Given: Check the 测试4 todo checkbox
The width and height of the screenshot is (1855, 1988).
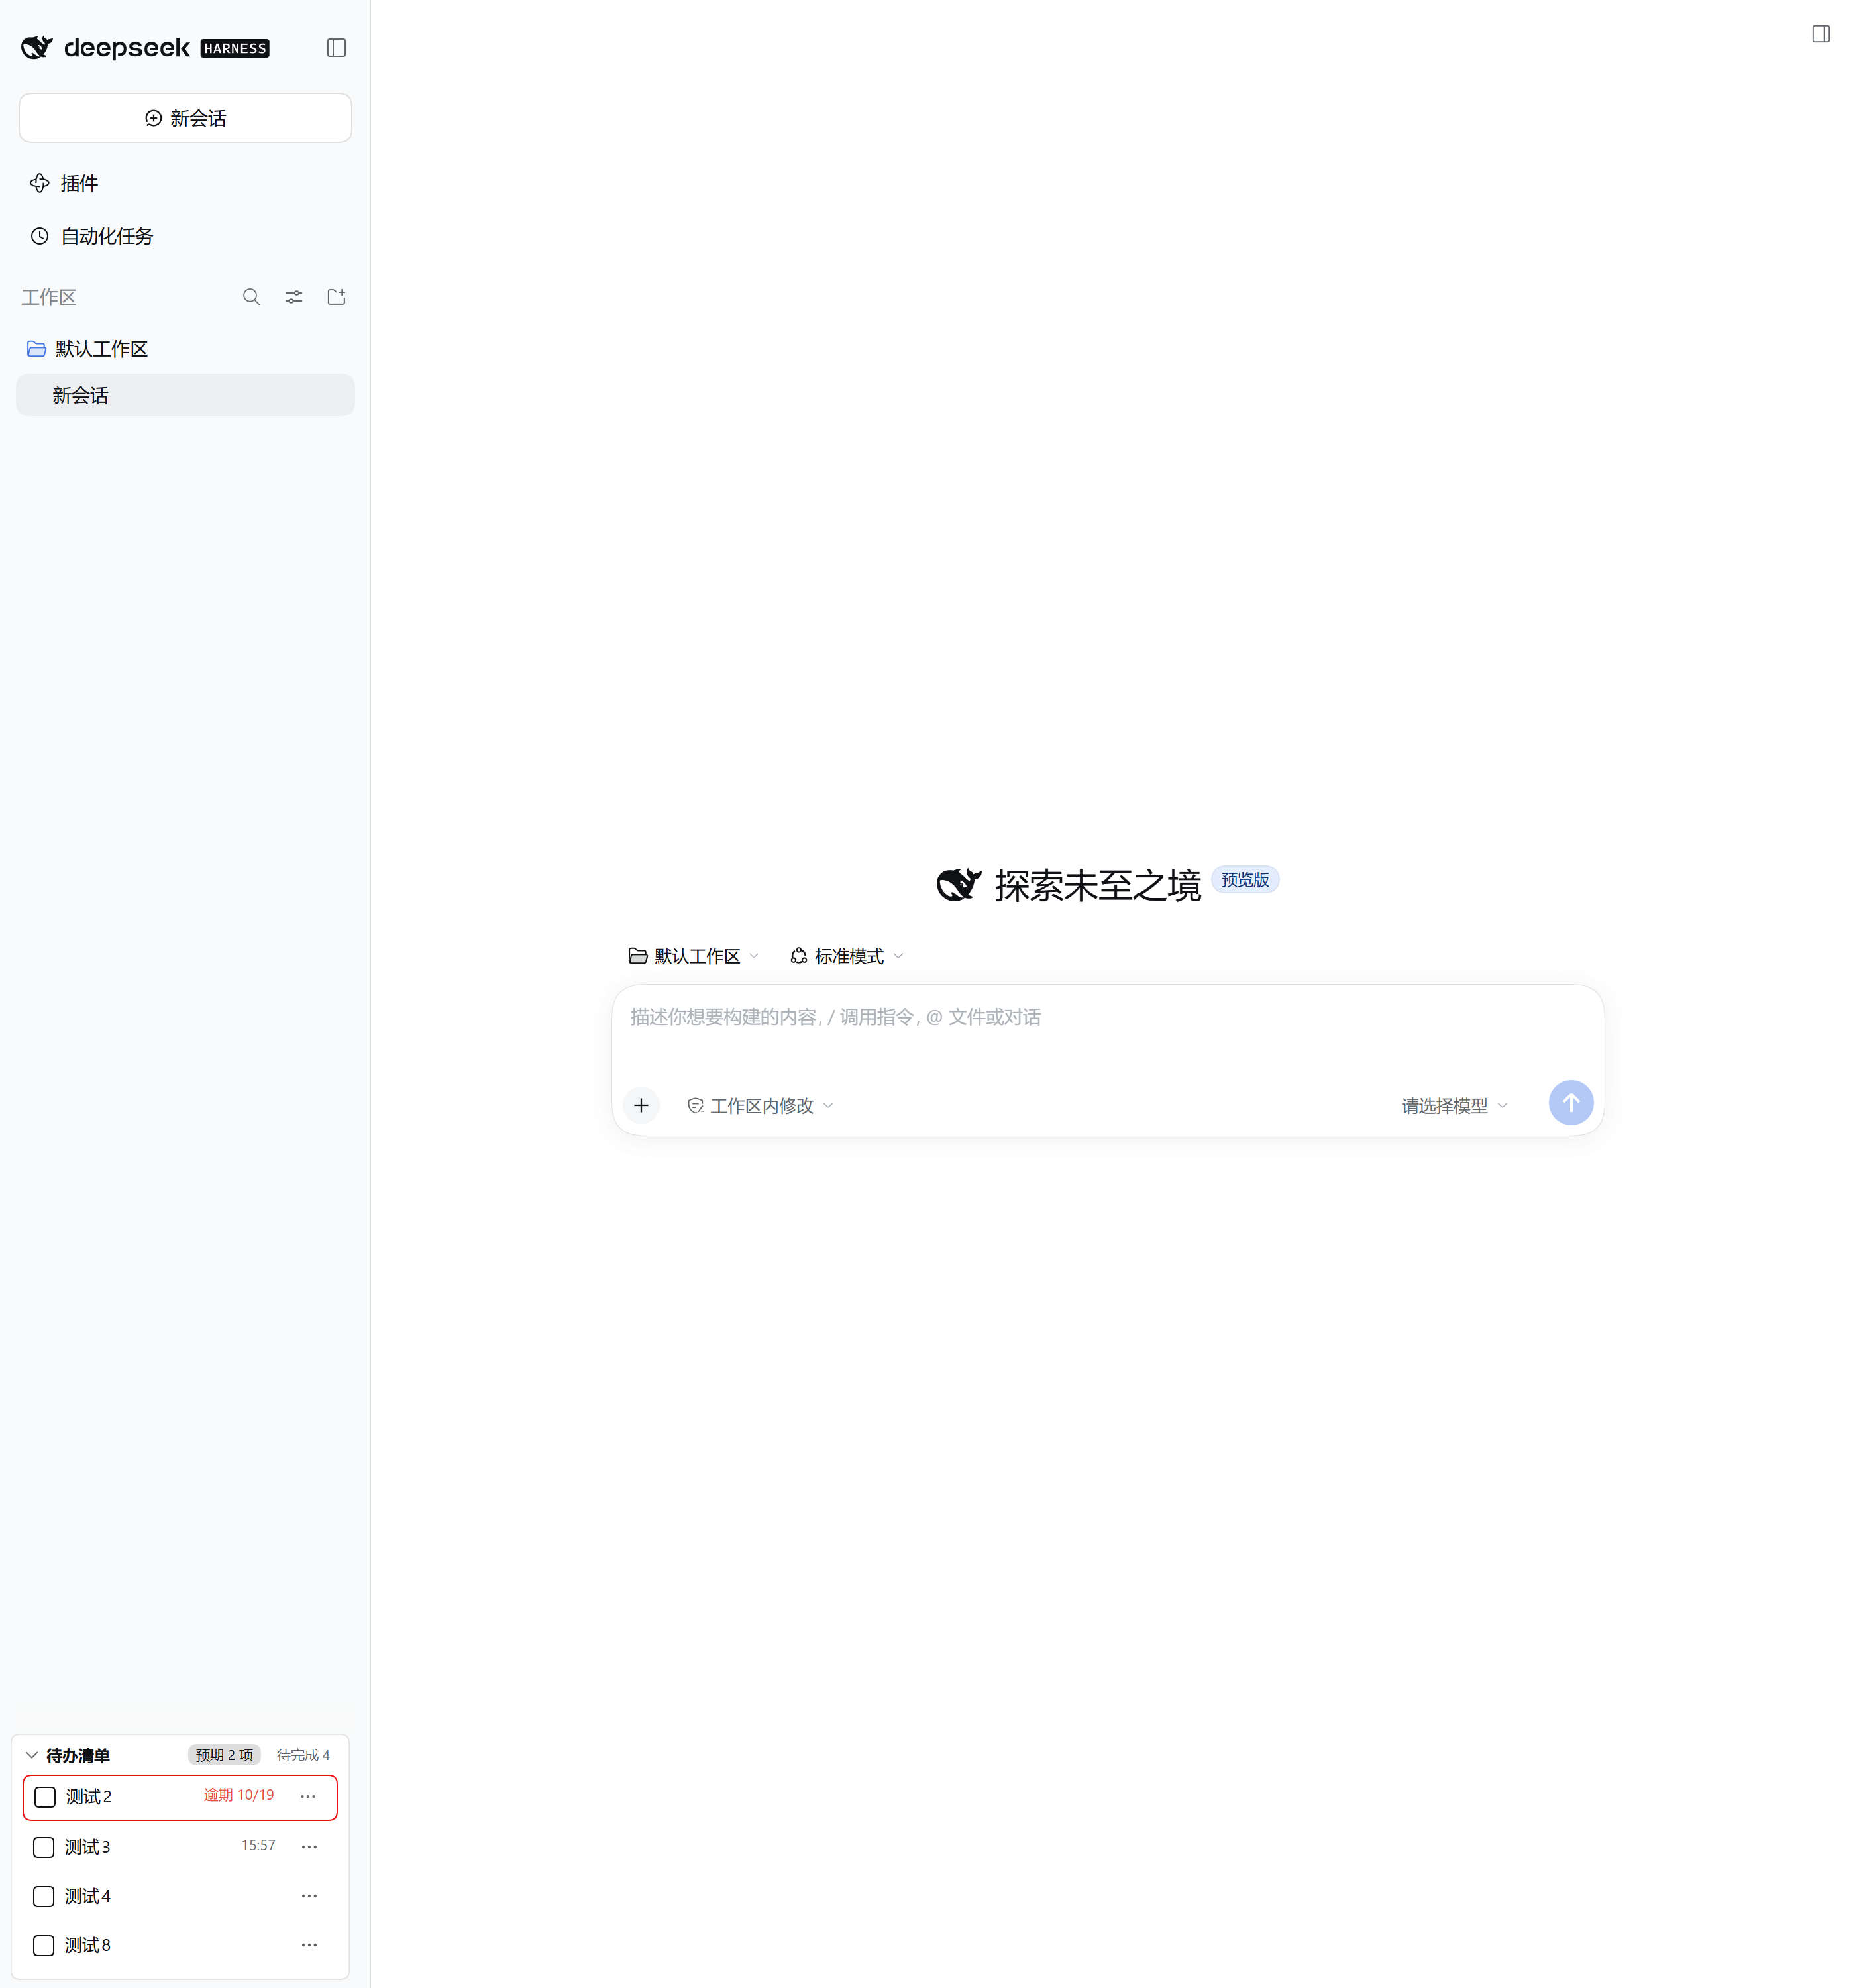Looking at the screenshot, I should point(44,1896).
